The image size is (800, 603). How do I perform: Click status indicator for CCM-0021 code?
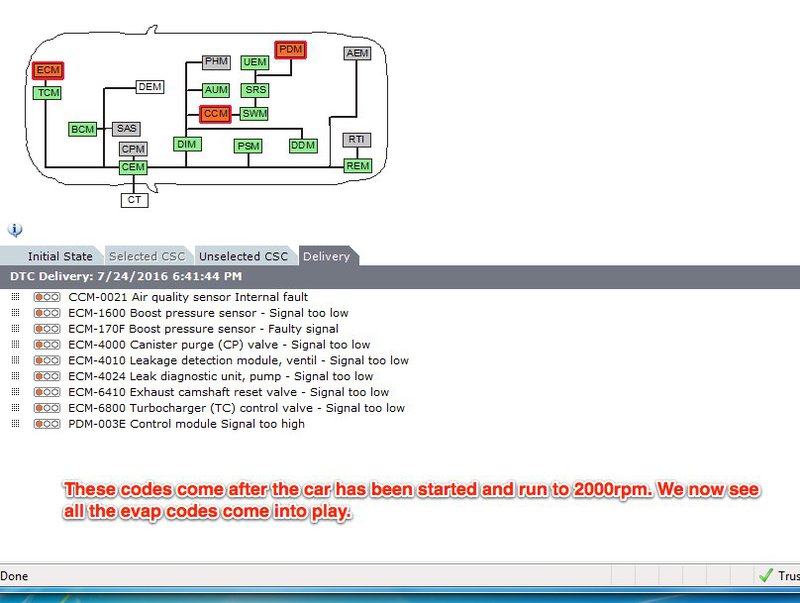[47, 297]
